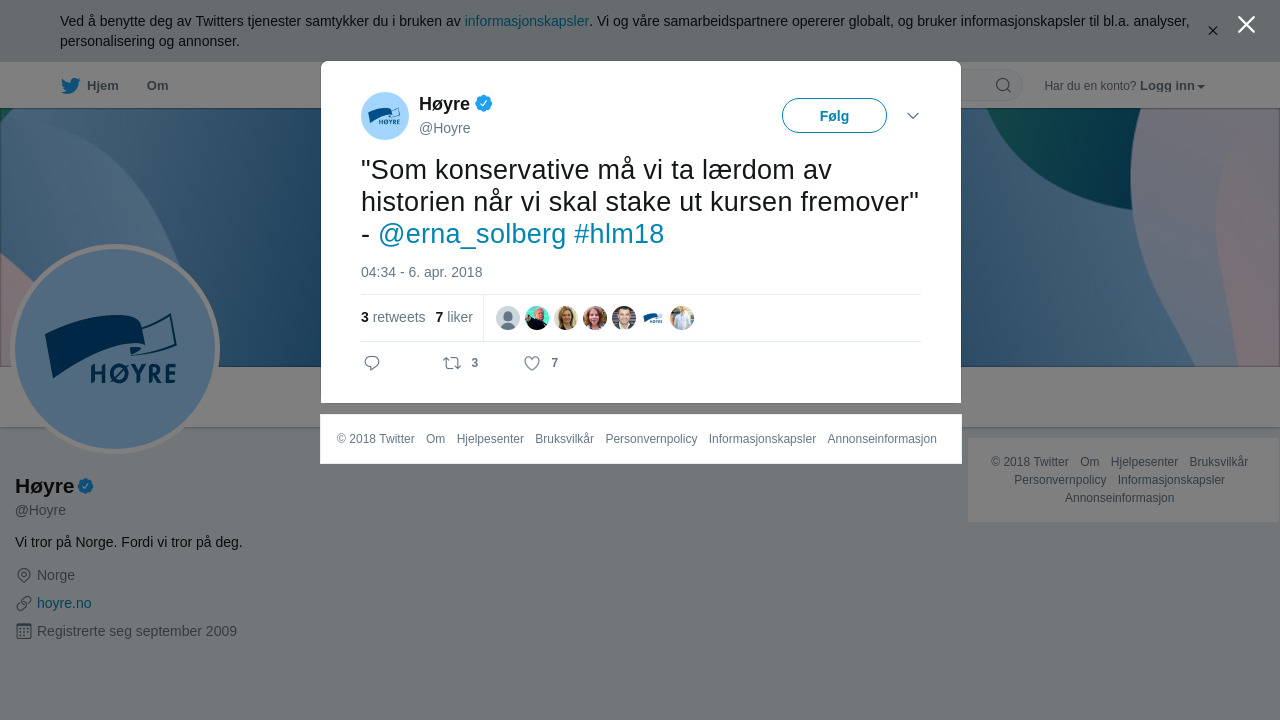The image size is (1280, 720).
Task: Open the @erna_solberg mention link
Action: [472, 234]
